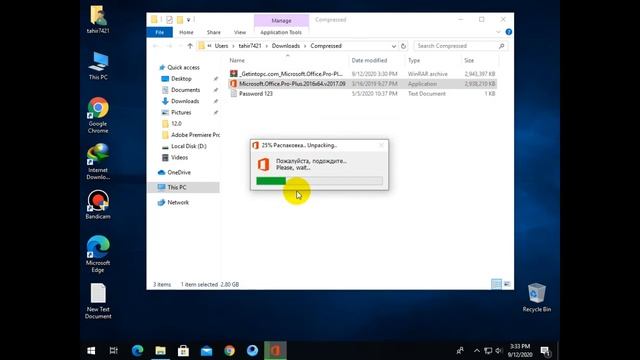Switch to large icons view layout
640x360 pixels.
(507, 284)
